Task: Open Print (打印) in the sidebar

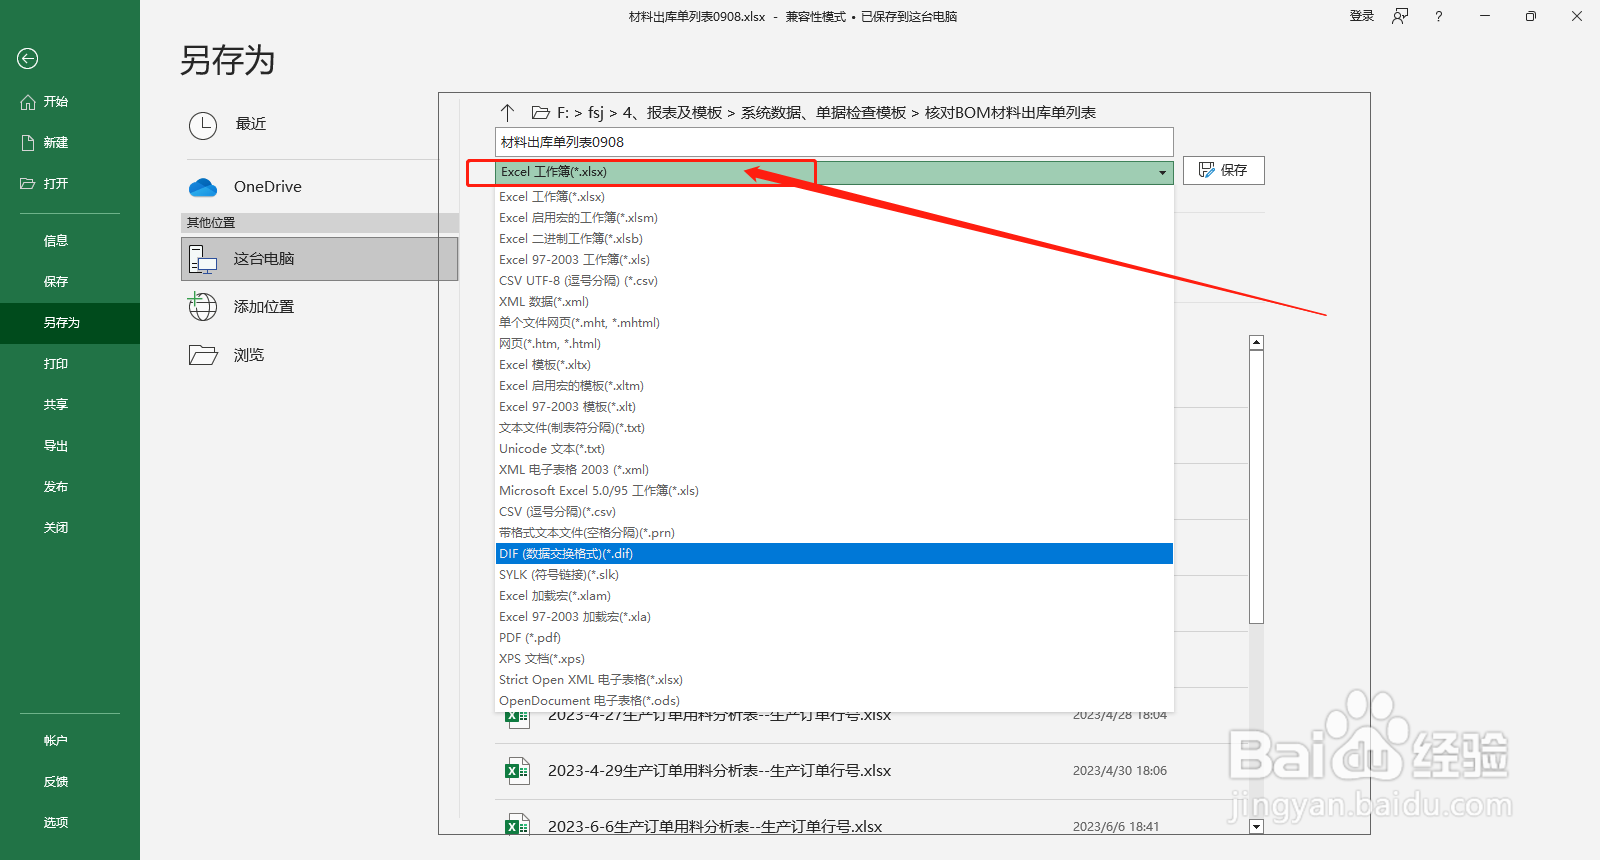Action: click(70, 364)
